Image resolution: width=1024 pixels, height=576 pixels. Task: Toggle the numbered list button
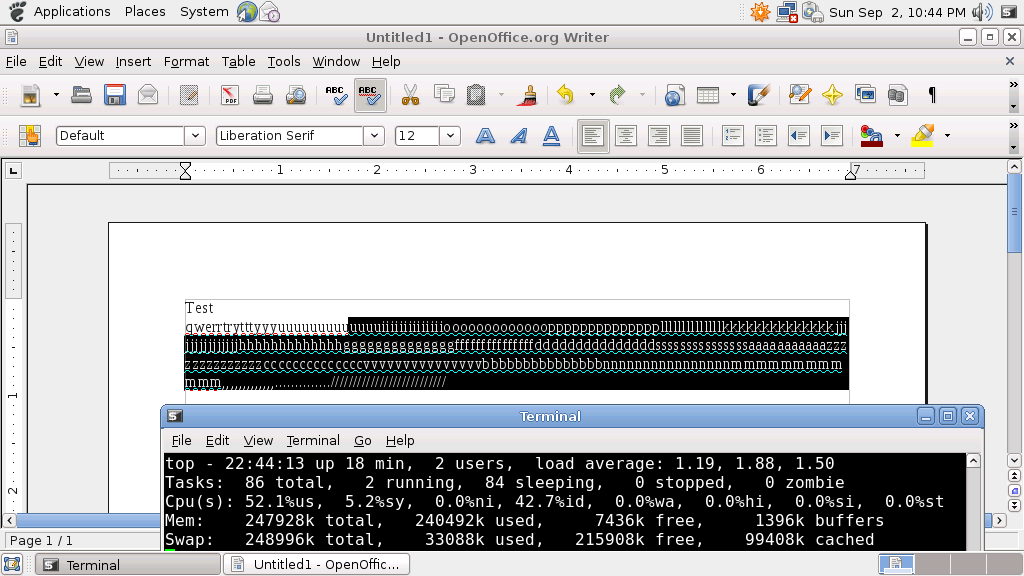pyautogui.click(x=733, y=136)
